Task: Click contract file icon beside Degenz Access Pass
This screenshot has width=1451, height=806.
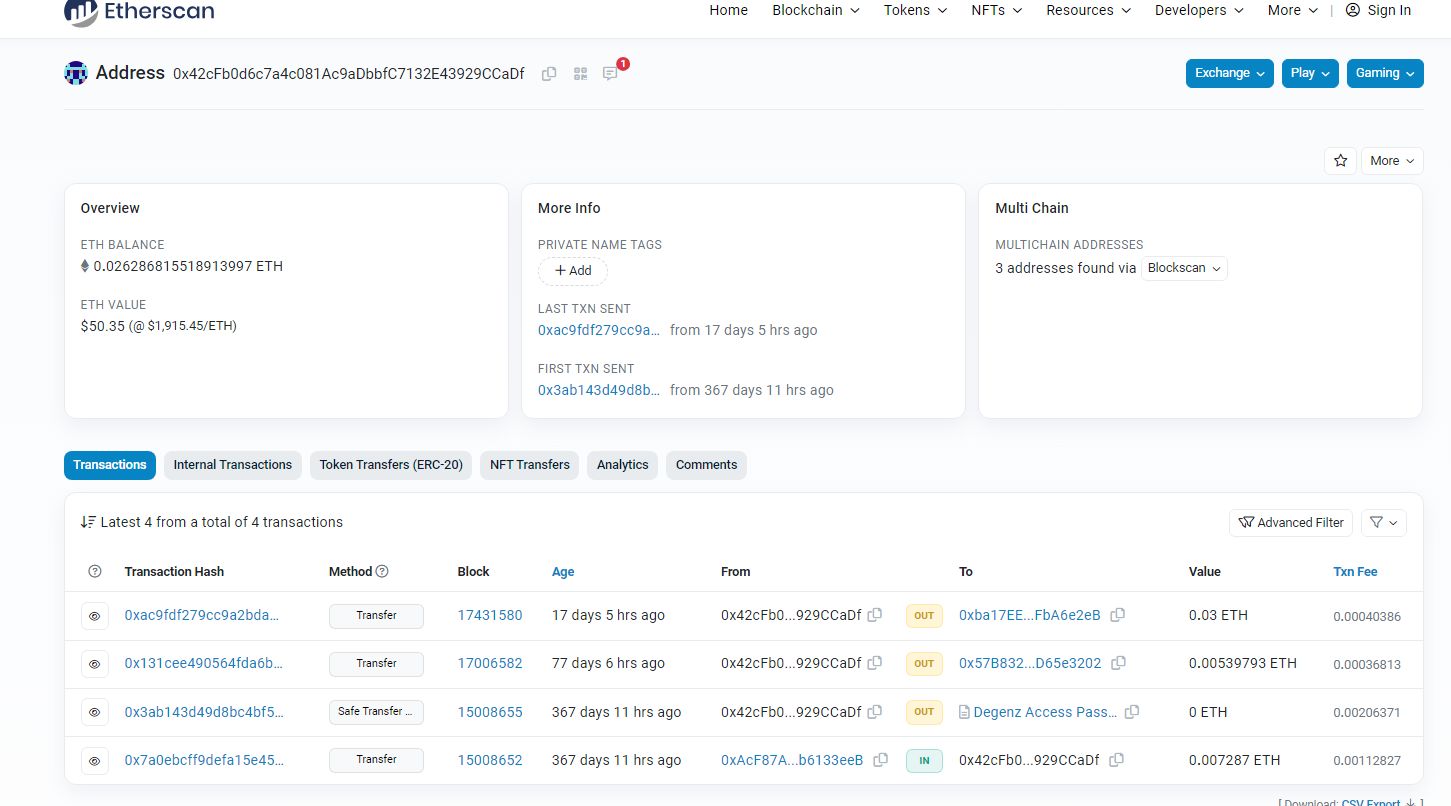Action: pyautogui.click(x=964, y=712)
